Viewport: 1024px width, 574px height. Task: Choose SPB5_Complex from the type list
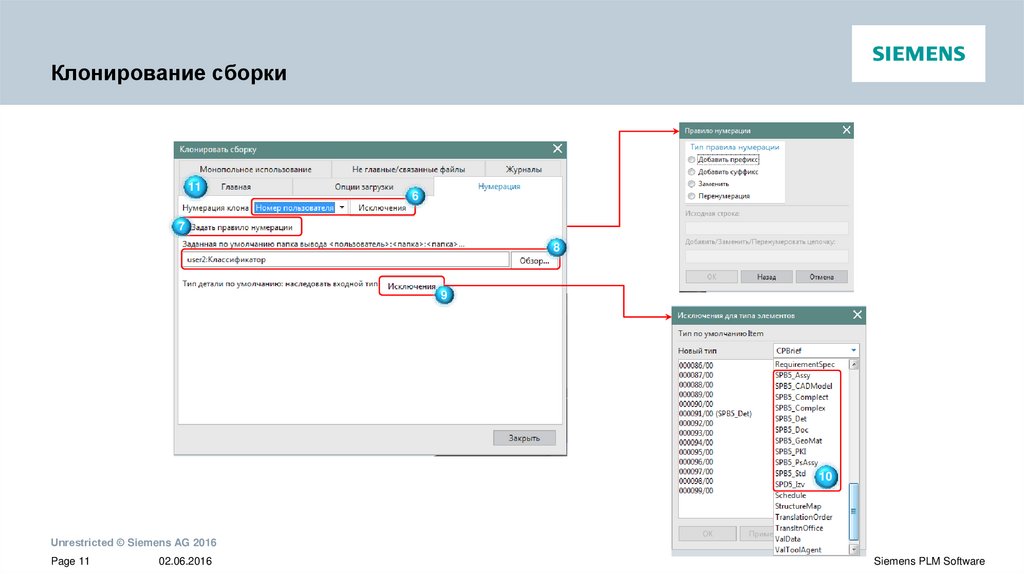click(800, 408)
